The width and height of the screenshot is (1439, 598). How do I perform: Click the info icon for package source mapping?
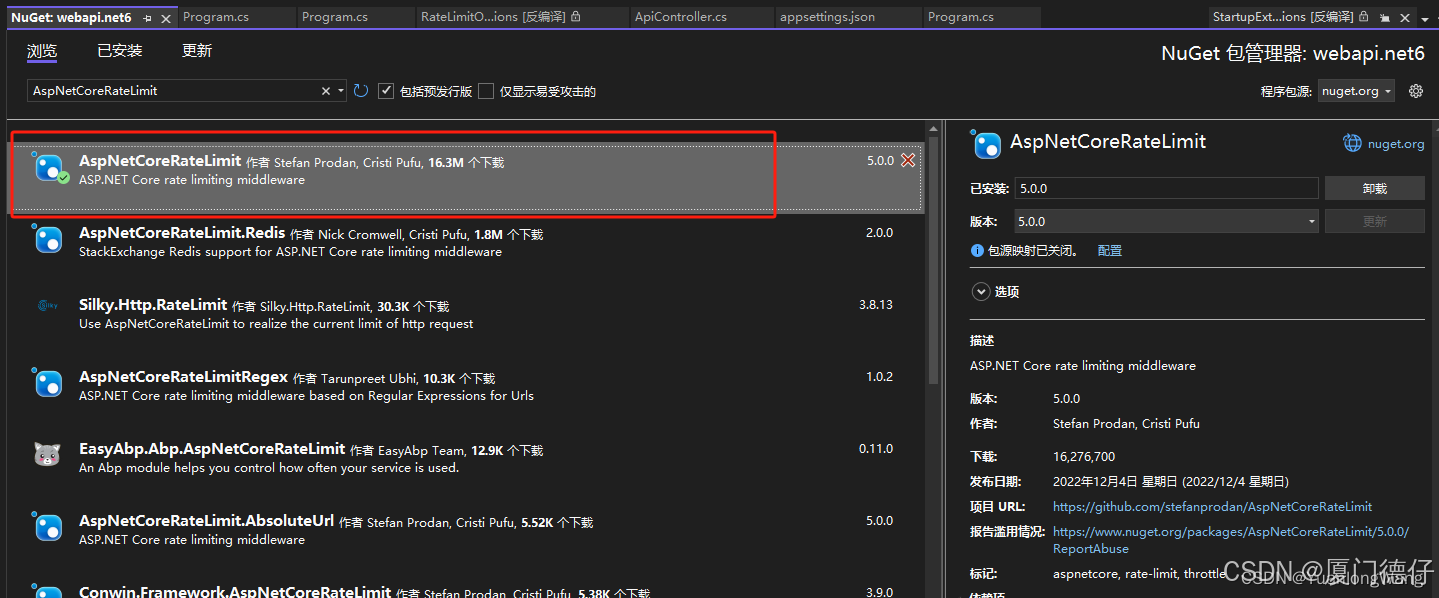(x=977, y=251)
